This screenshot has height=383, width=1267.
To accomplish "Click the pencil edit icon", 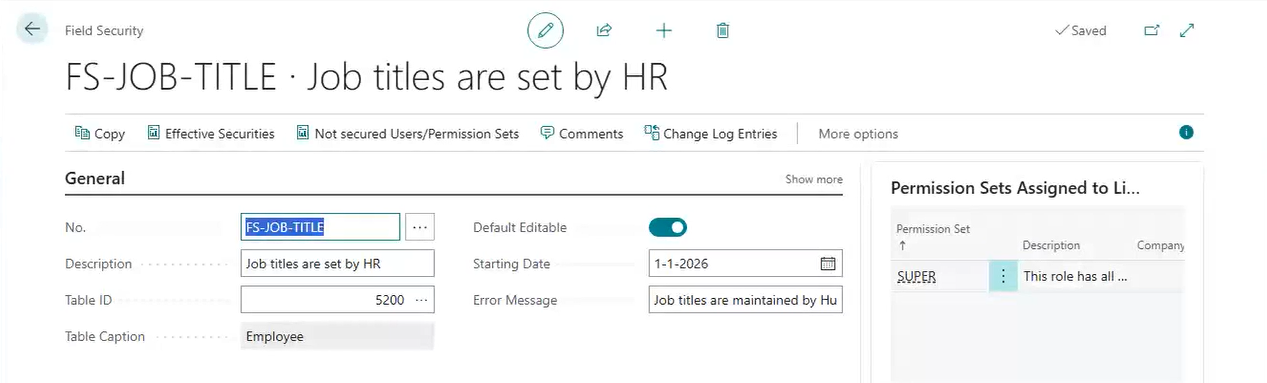I will click(x=545, y=31).
